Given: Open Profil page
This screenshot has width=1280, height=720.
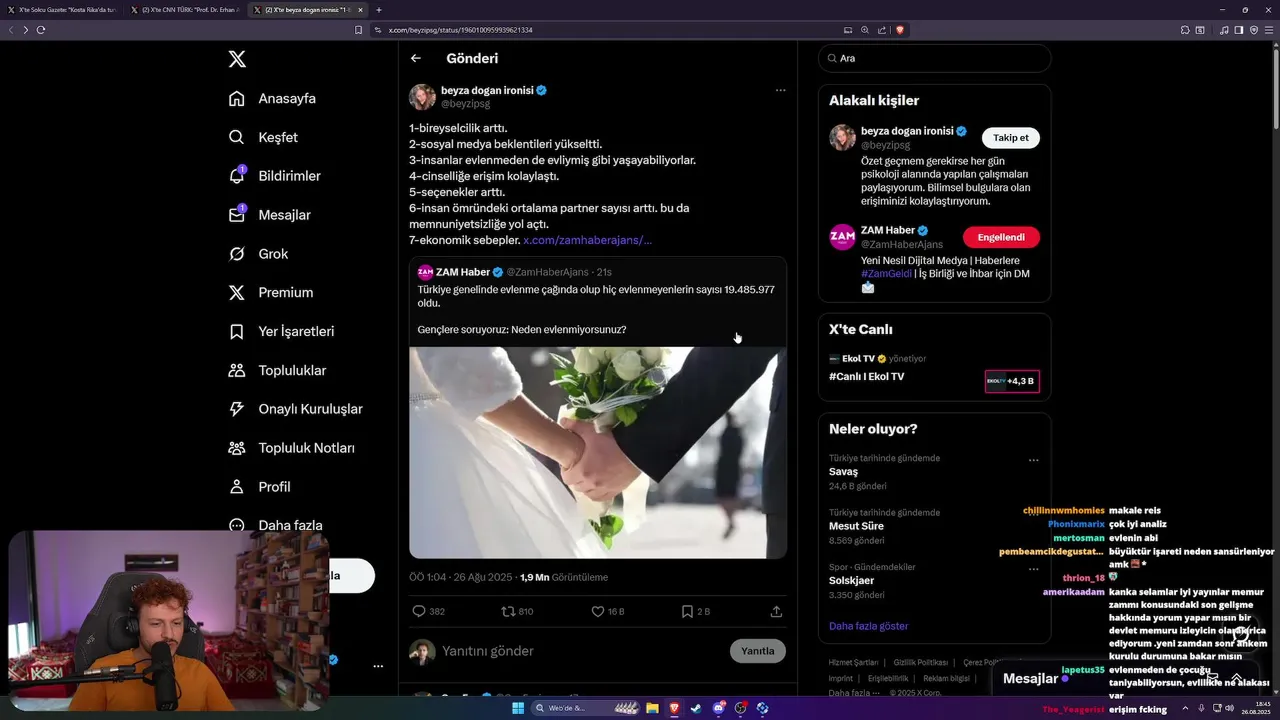Looking at the screenshot, I should pos(259,487).
